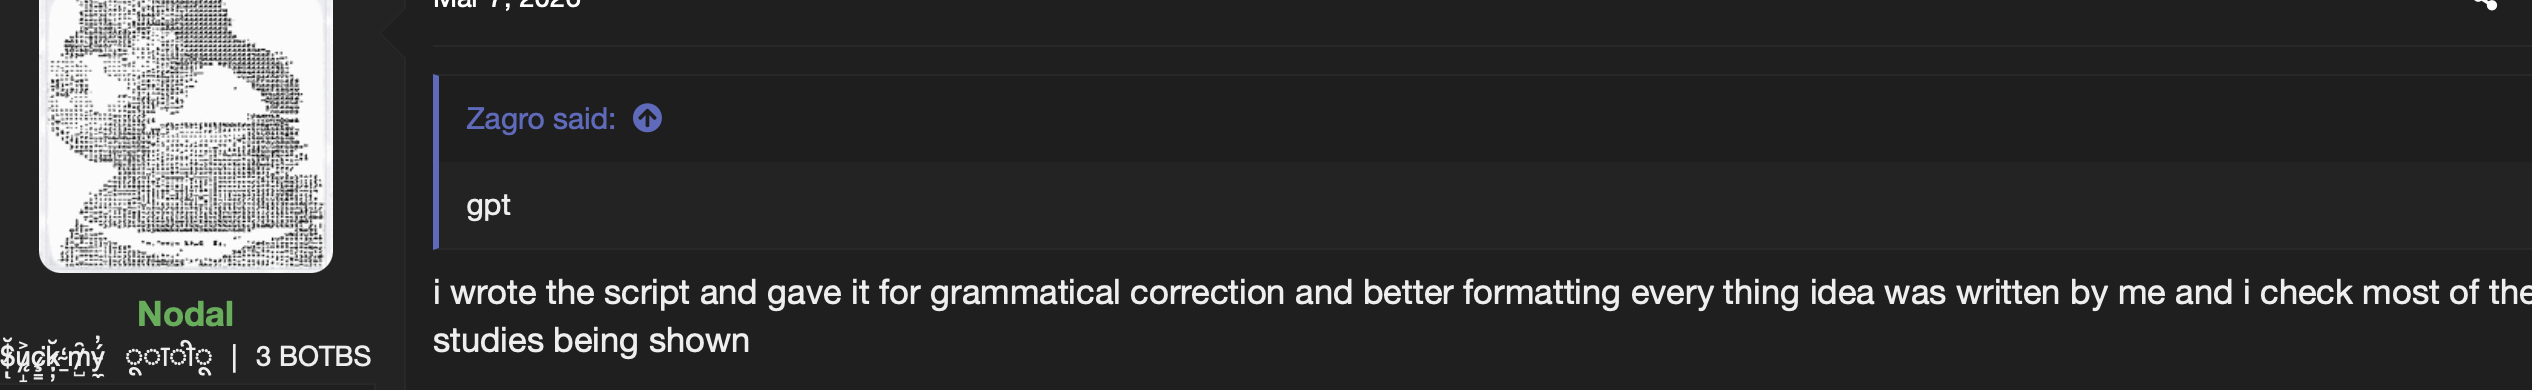Viewport: 2532px width, 390px height.
Task: Click the empty area right of "gpt"
Action: pyautogui.click(x=1520, y=205)
